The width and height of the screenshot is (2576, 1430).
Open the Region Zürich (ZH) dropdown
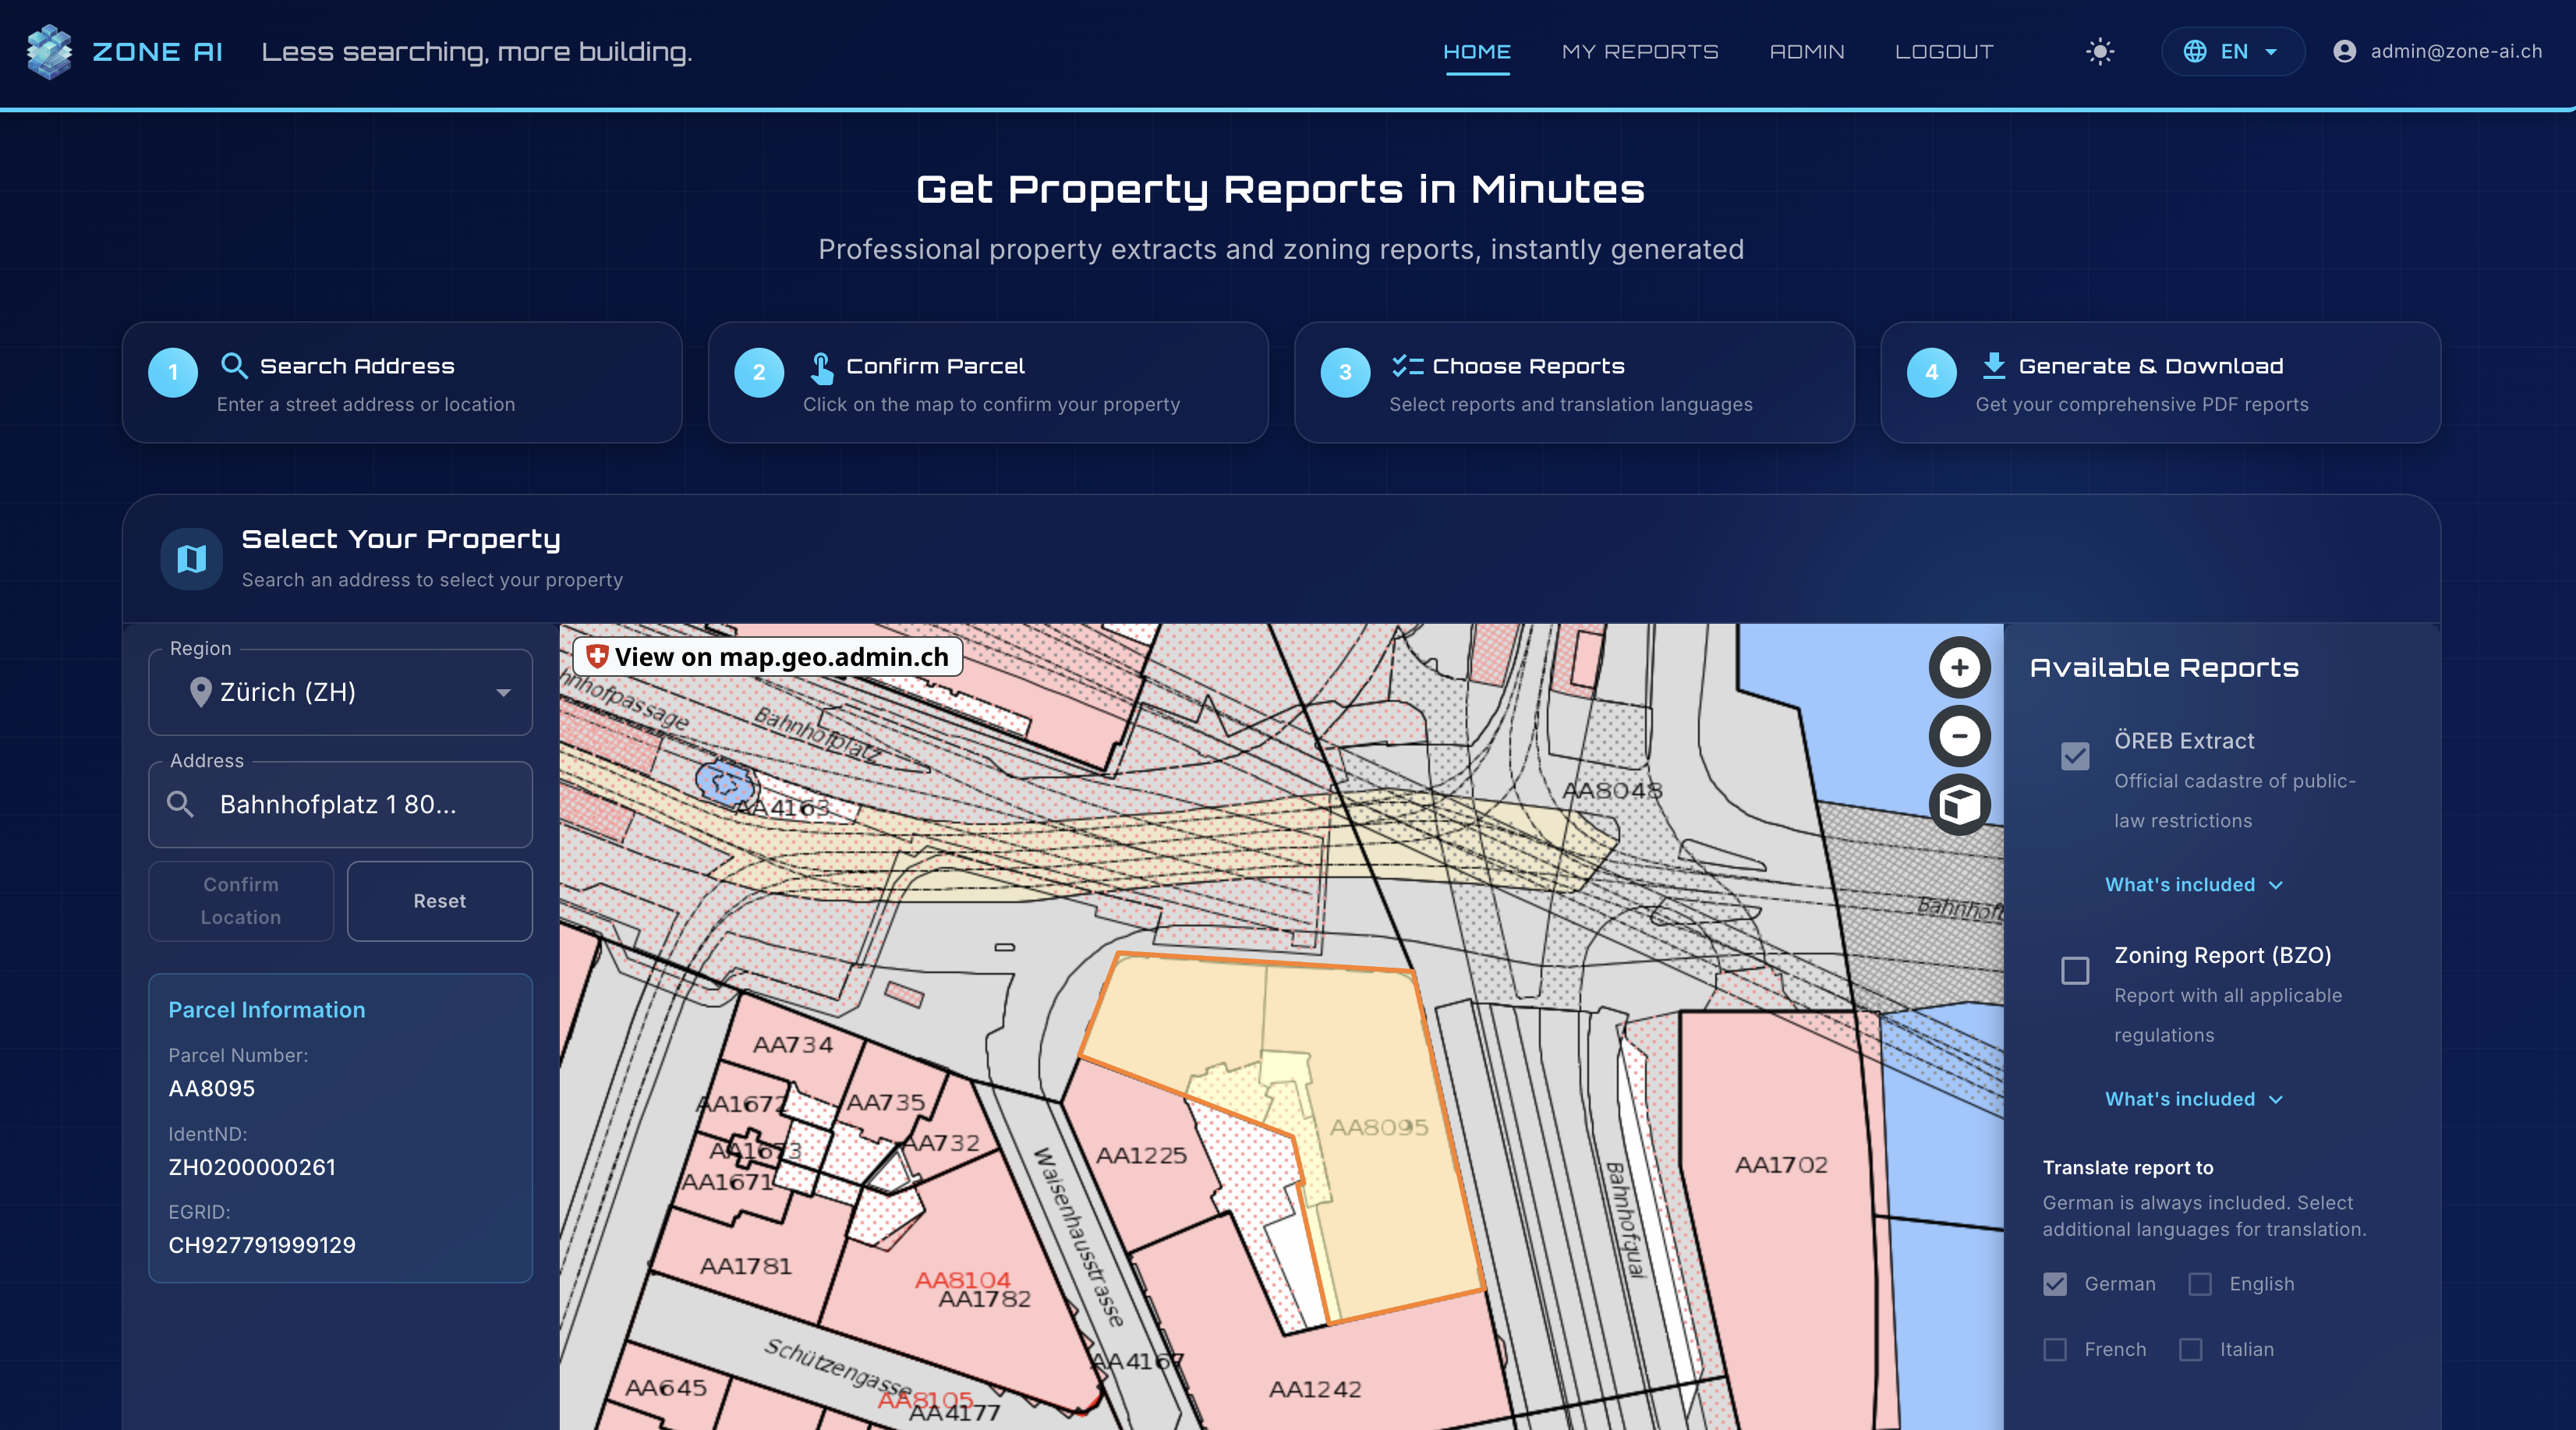click(340, 692)
